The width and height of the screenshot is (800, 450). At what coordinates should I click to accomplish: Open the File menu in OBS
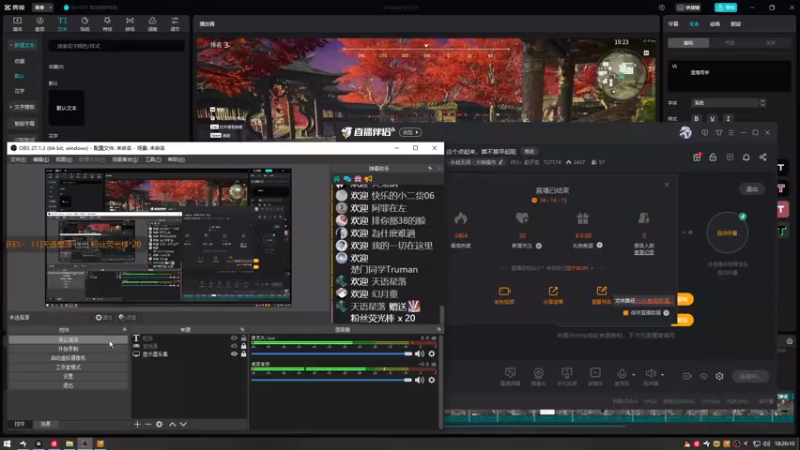18,160
